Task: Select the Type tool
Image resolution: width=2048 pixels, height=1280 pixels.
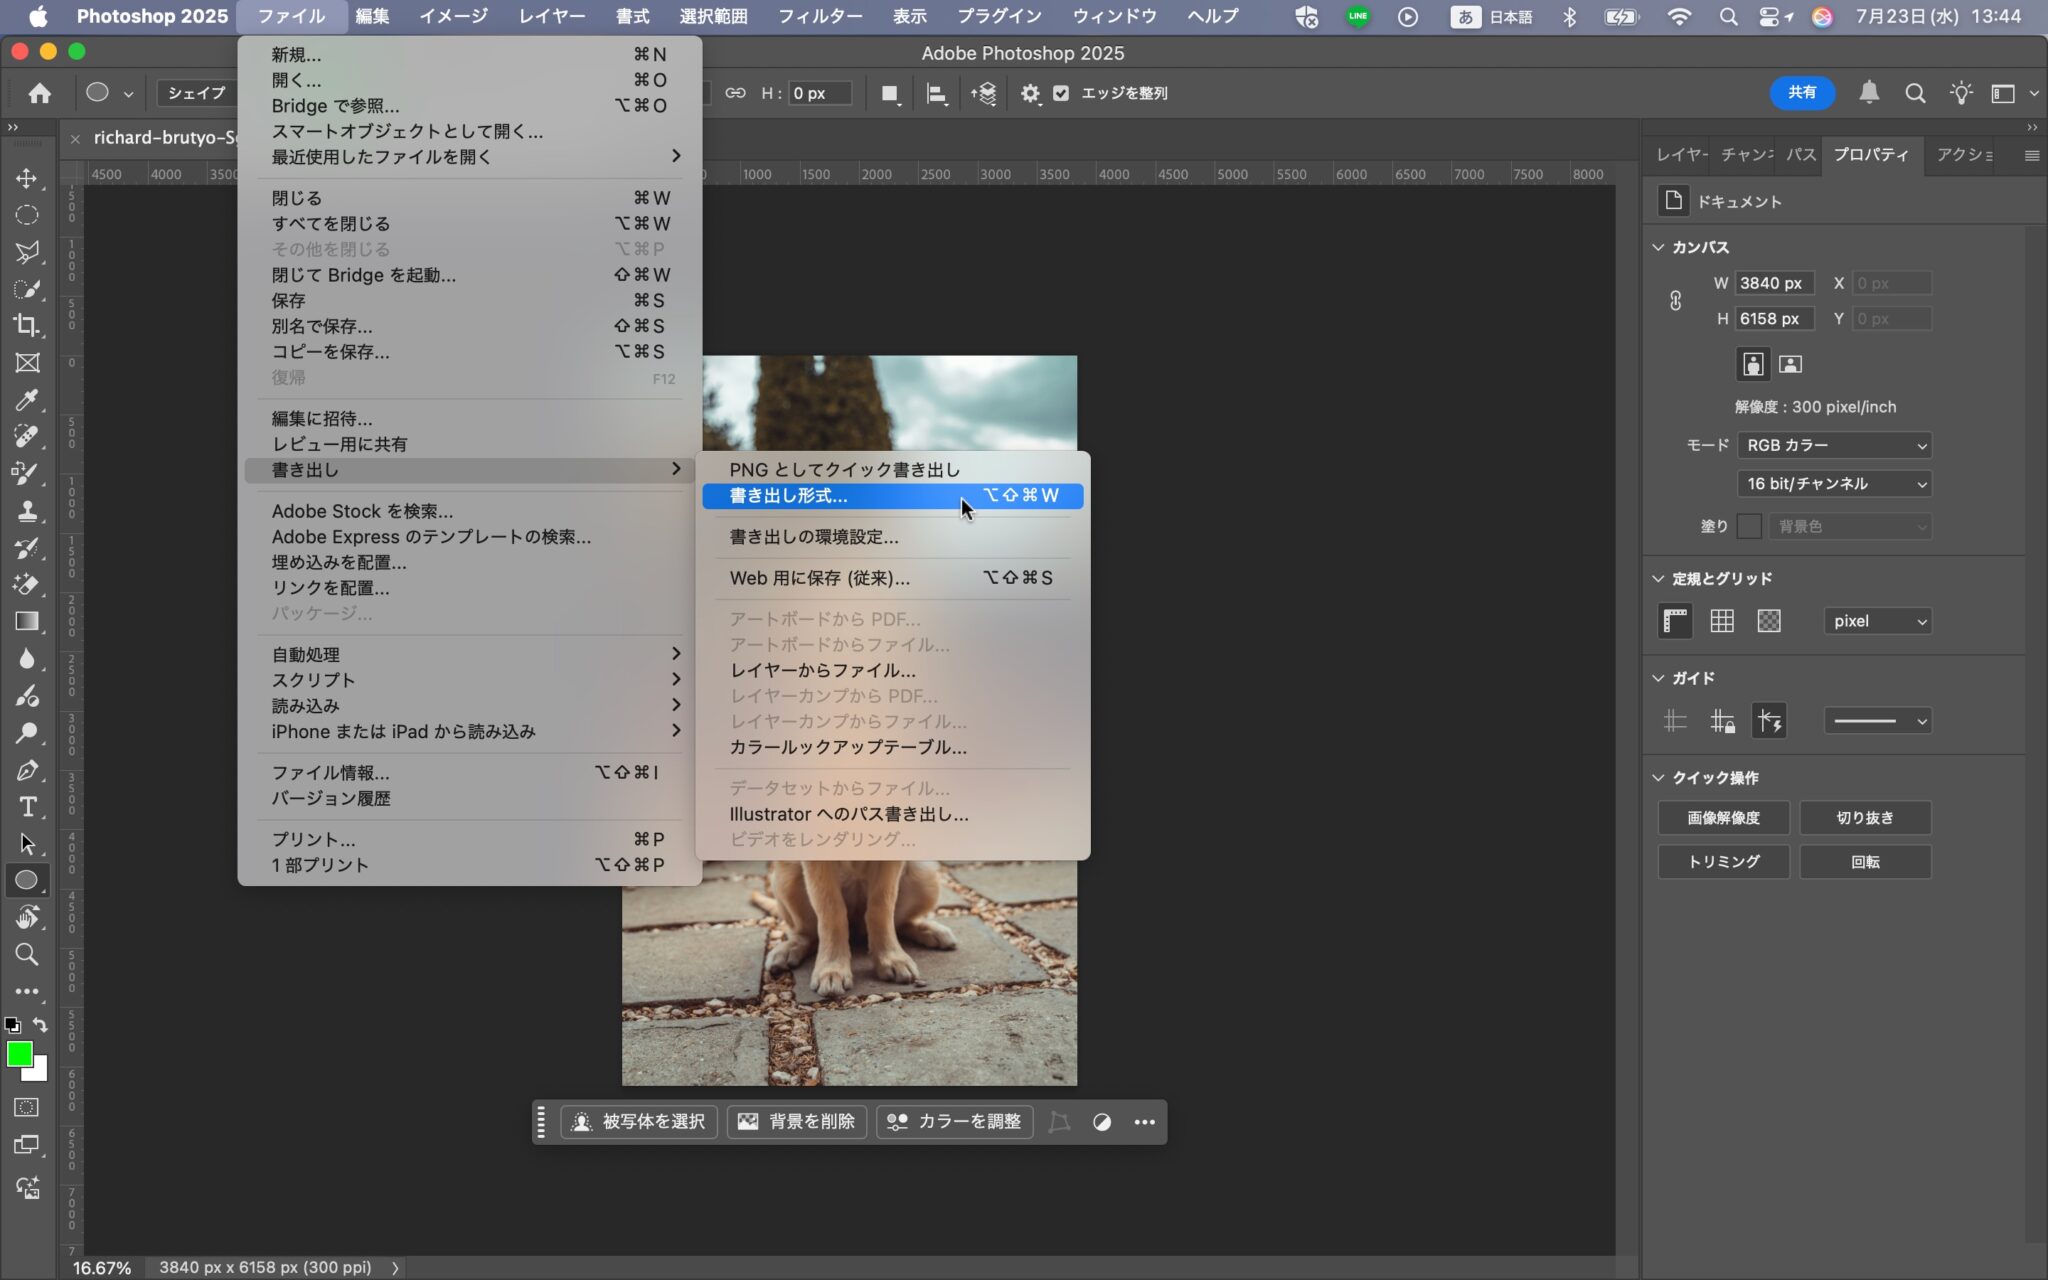Action: click(27, 807)
